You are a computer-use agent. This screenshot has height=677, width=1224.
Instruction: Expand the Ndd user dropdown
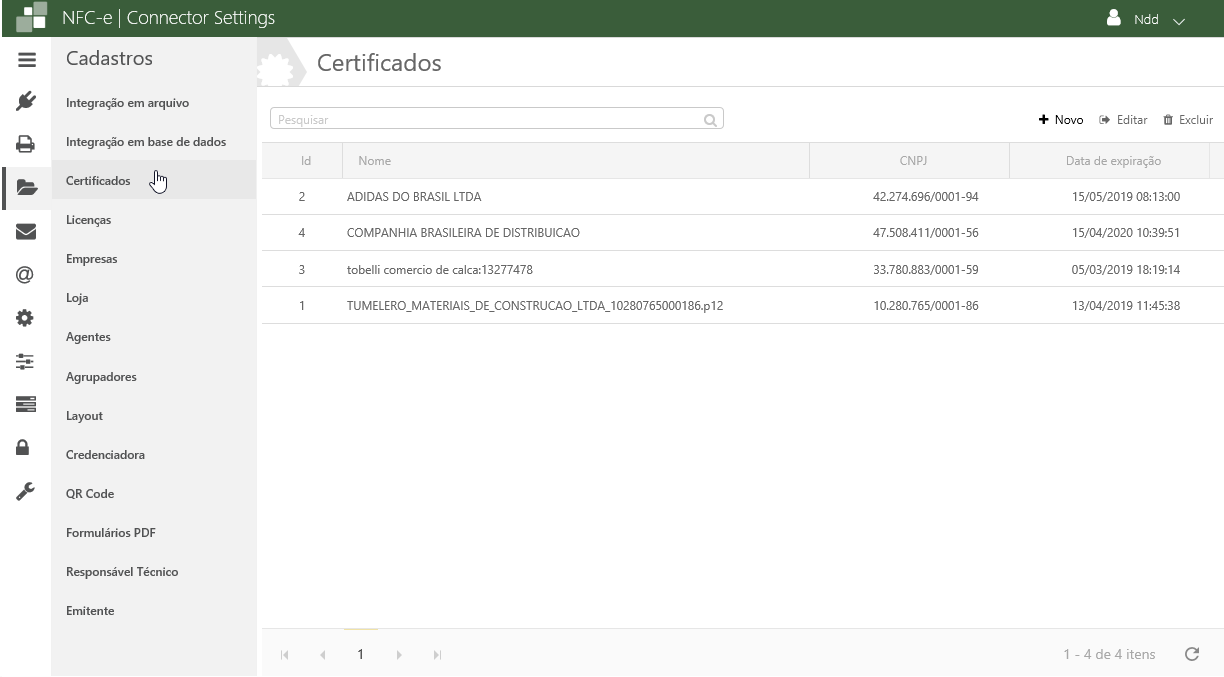(1145, 20)
